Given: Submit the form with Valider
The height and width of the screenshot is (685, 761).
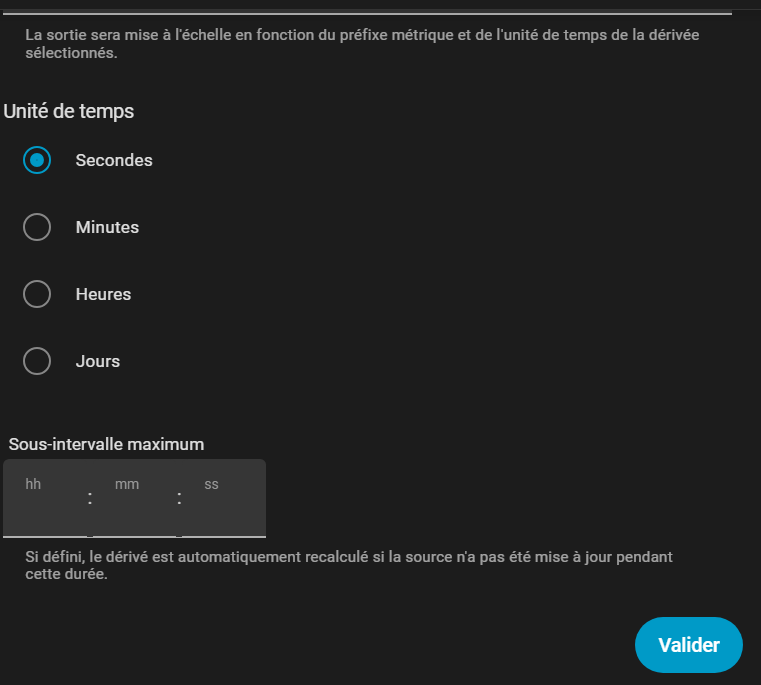Looking at the screenshot, I should (x=689, y=645).
